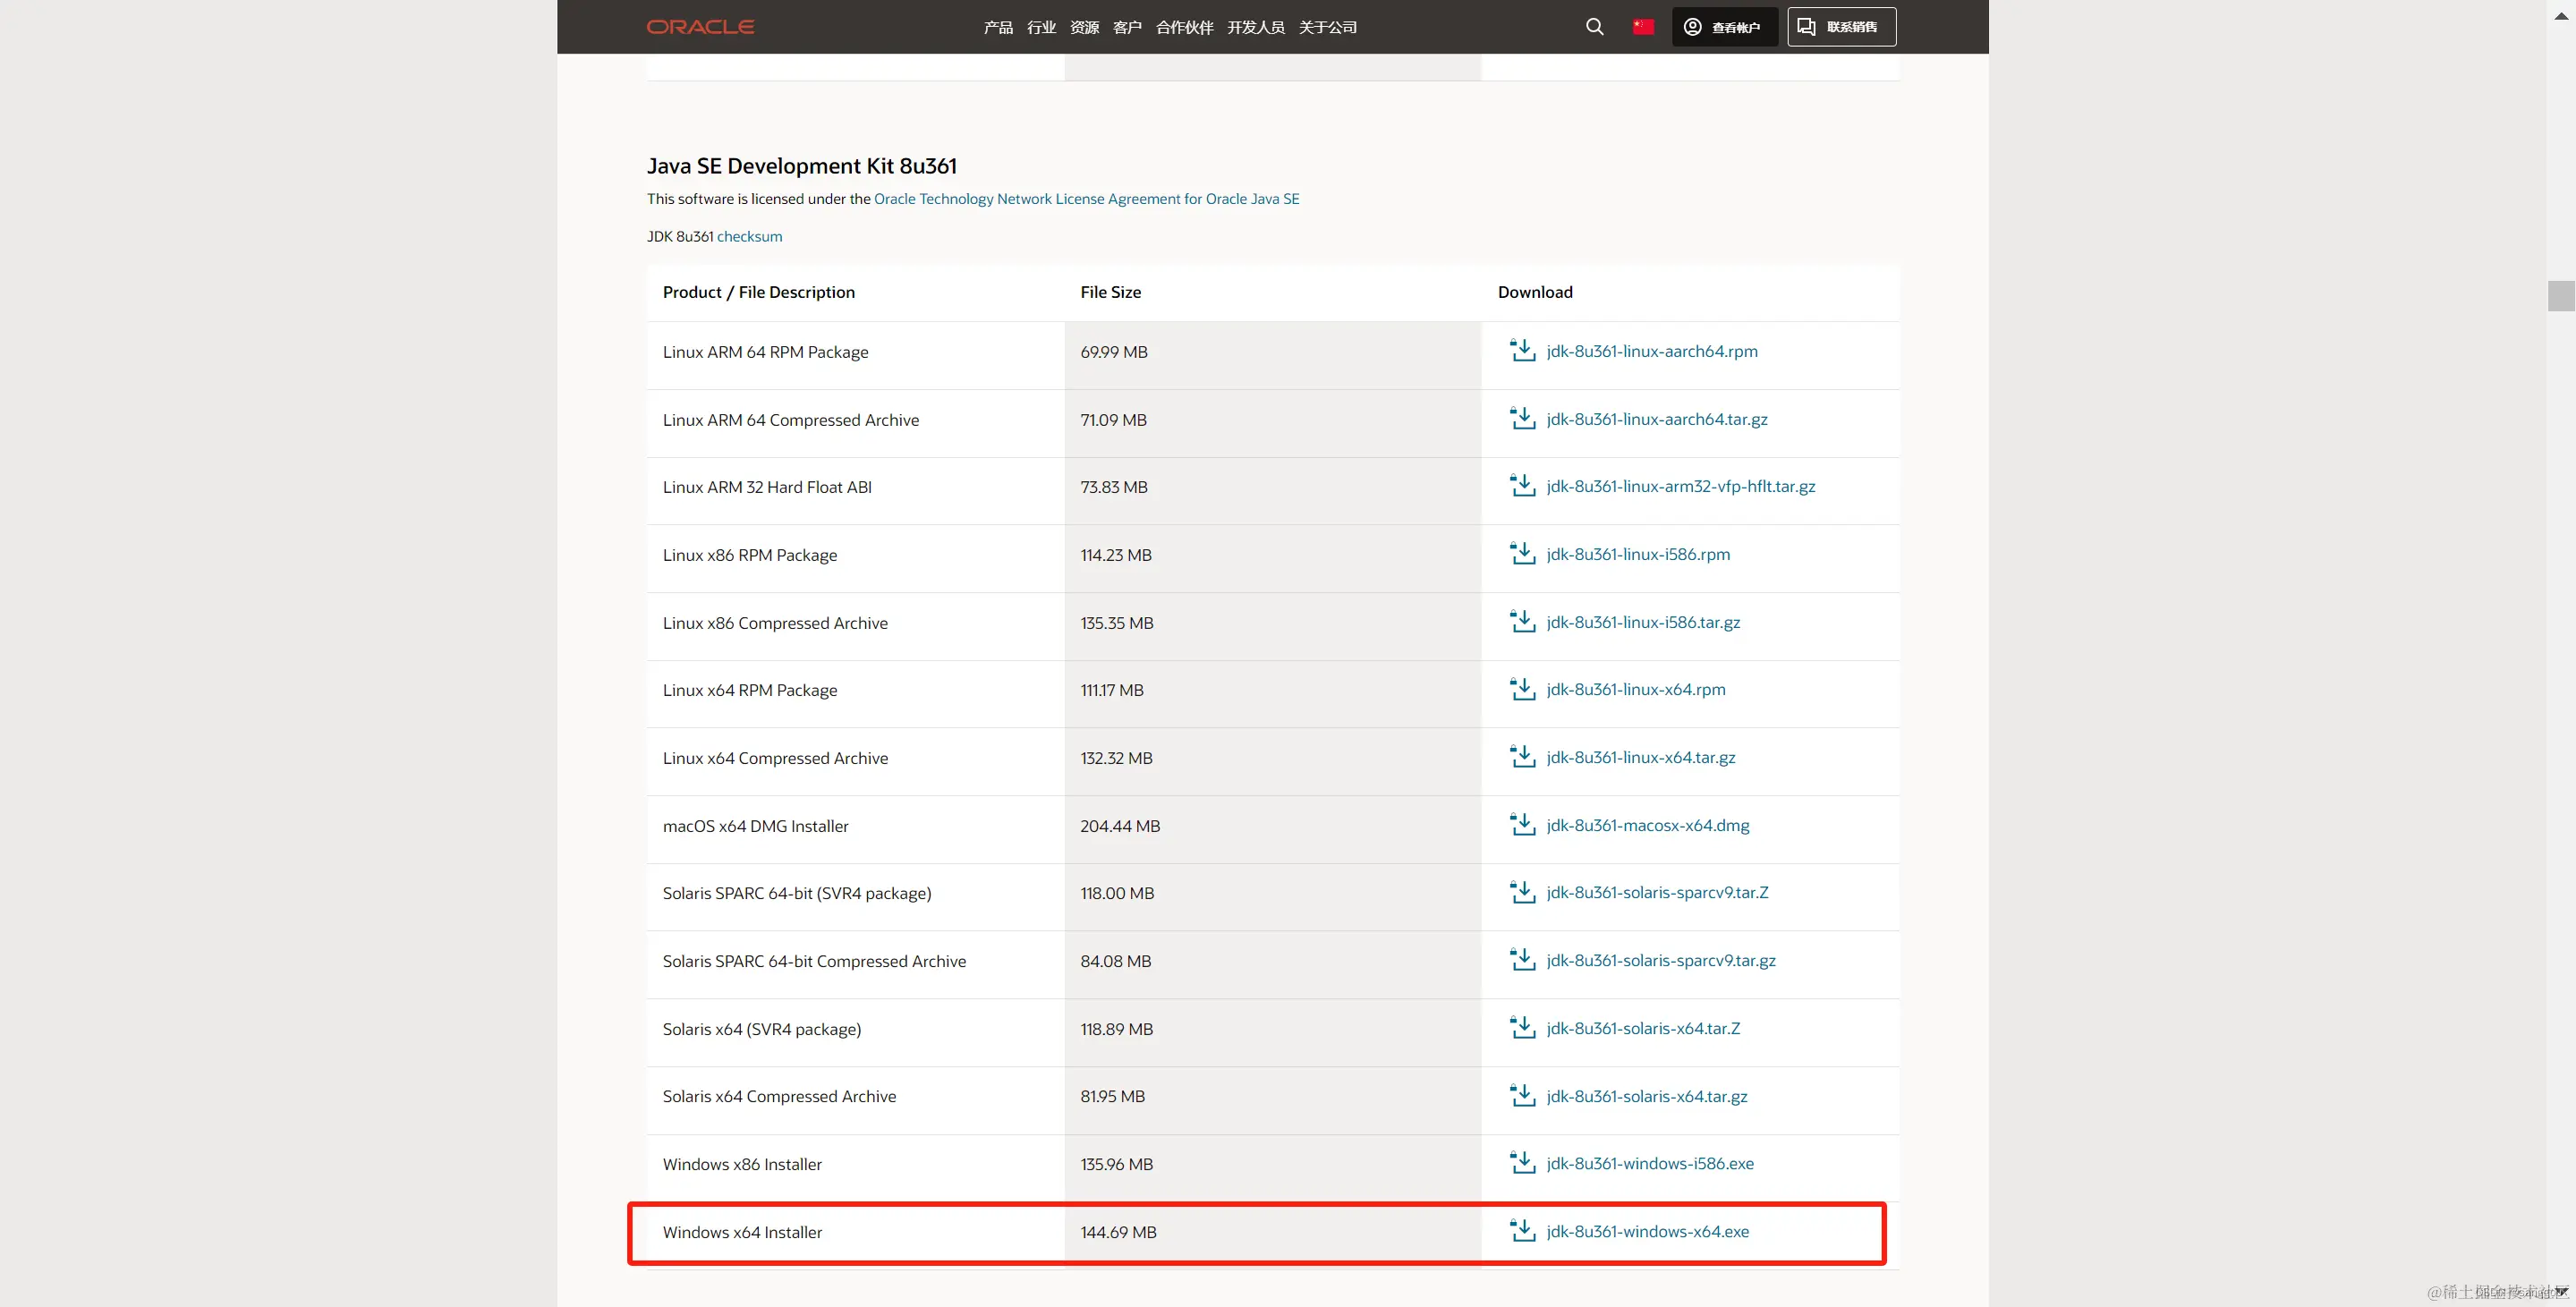Open the JDK 8u361 checksum link
This screenshot has width=2576, height=1307.
point(749,237)
